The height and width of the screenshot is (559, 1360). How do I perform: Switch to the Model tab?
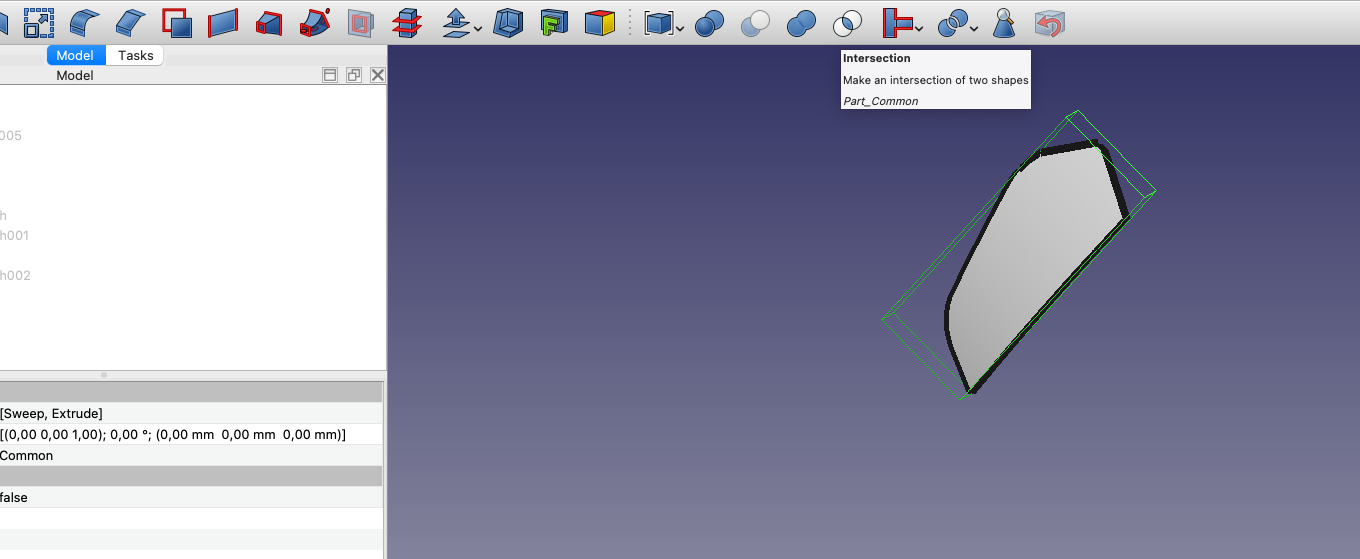75,55
